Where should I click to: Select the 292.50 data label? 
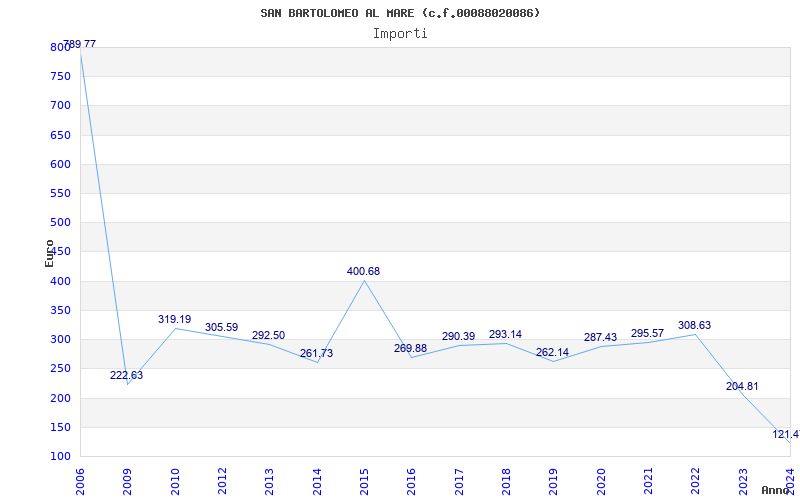coord(268,336)
